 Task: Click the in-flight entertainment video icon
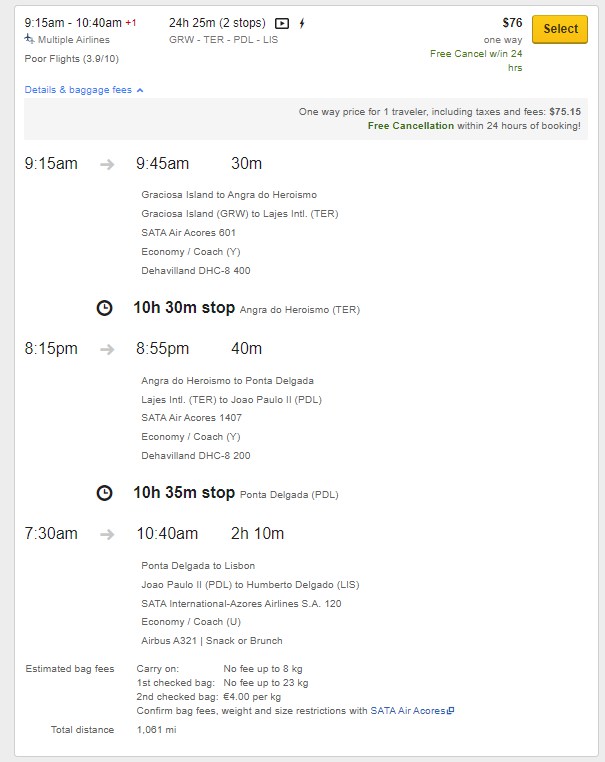point(282,23)
